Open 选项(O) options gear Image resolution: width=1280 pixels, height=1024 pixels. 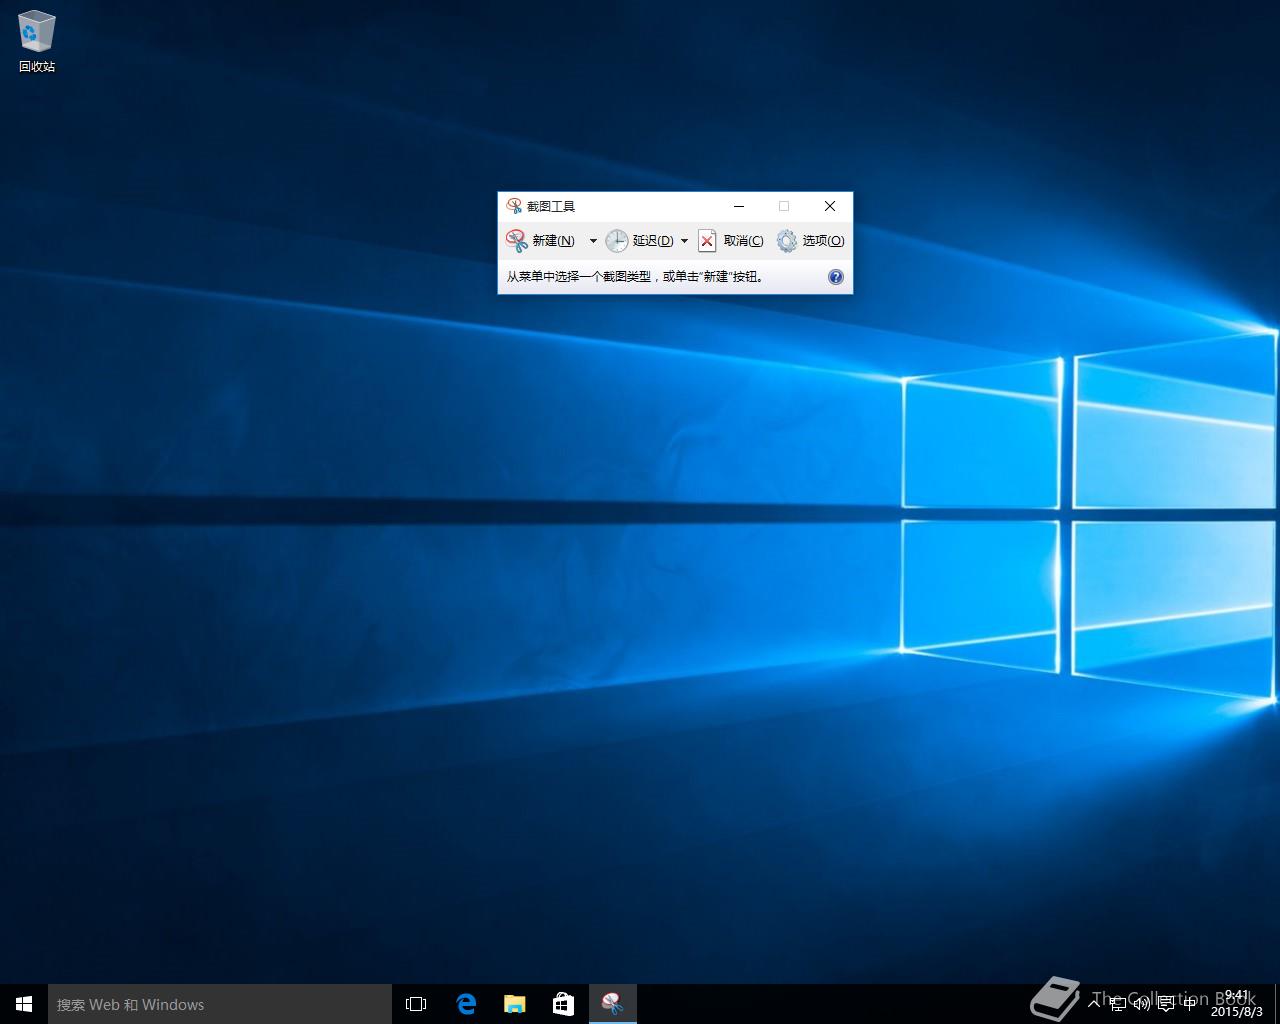coord(811,240)
